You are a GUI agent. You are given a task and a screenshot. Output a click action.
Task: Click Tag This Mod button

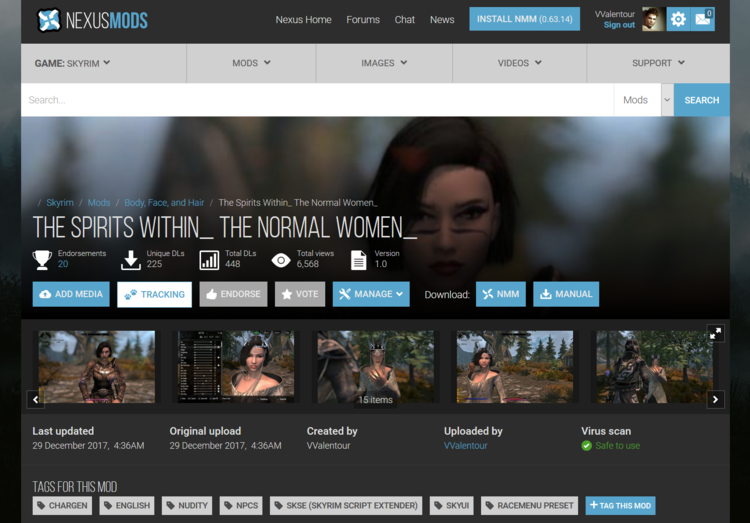tap(620, 505)
